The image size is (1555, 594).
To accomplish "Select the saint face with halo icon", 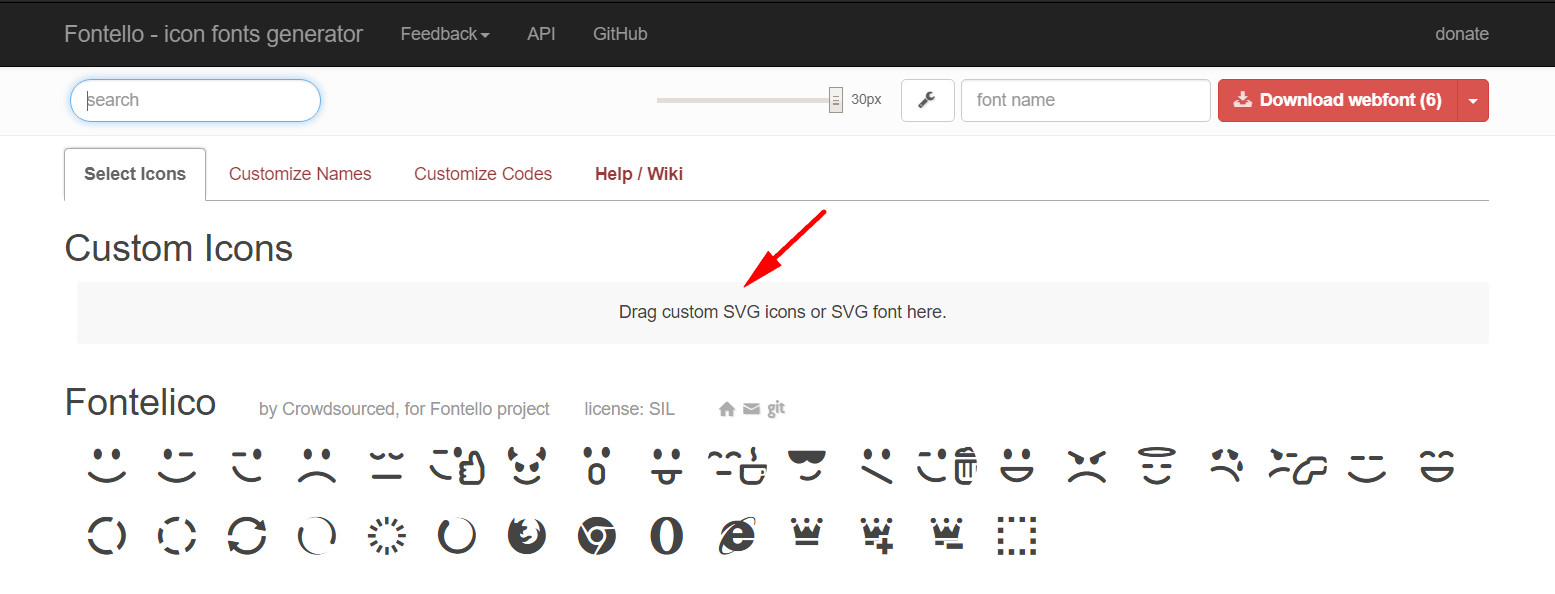I will pyautogui.click(x=1157, y=466).
